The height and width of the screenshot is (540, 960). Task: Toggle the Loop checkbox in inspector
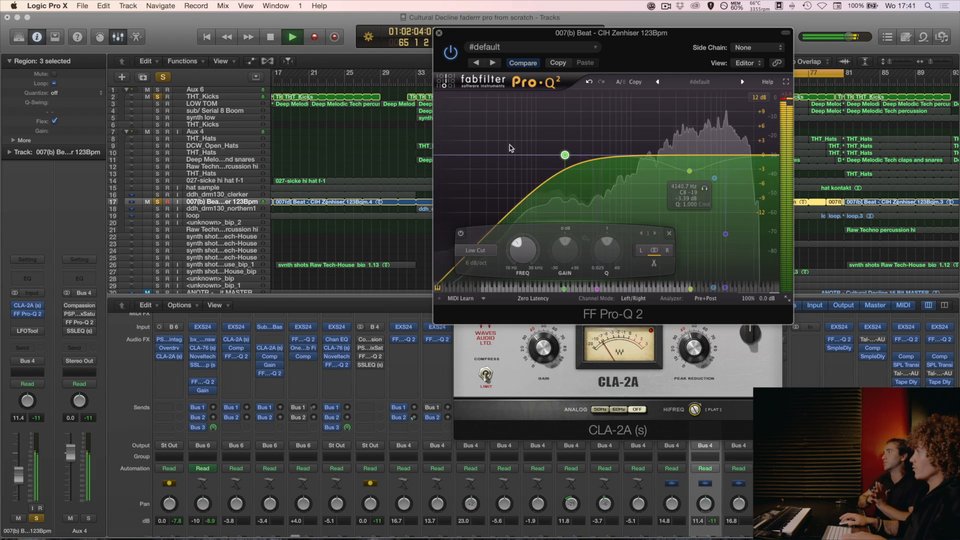[54, 83]
